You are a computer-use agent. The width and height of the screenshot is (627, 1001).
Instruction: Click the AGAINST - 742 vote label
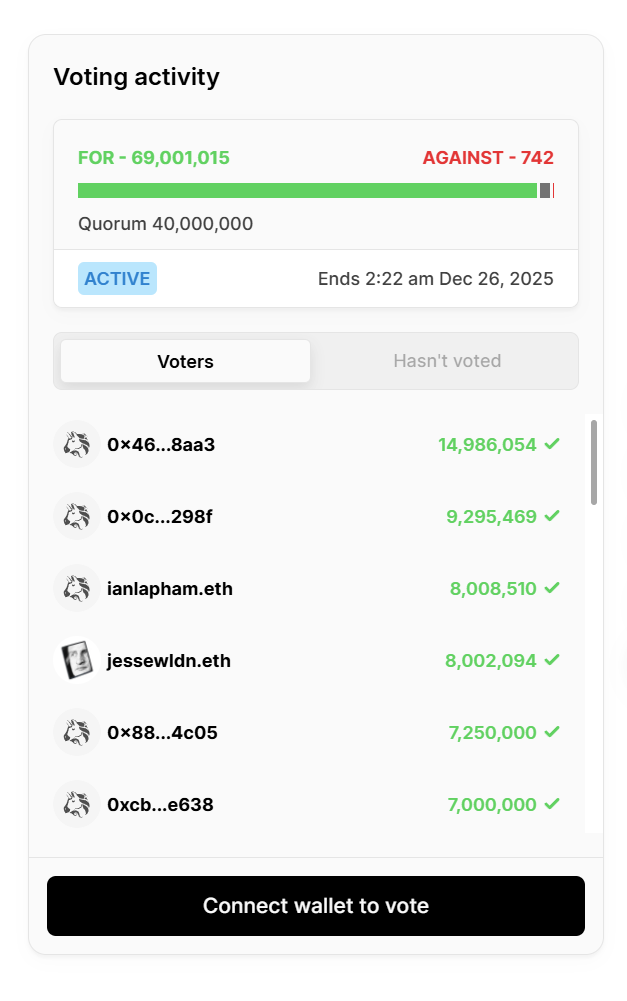(488, 158)
